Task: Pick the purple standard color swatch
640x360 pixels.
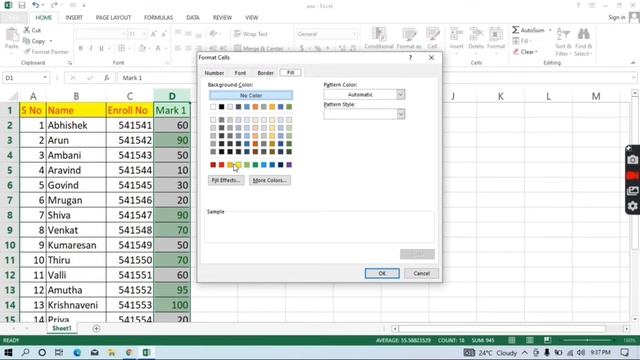Action: pos(289,164)
